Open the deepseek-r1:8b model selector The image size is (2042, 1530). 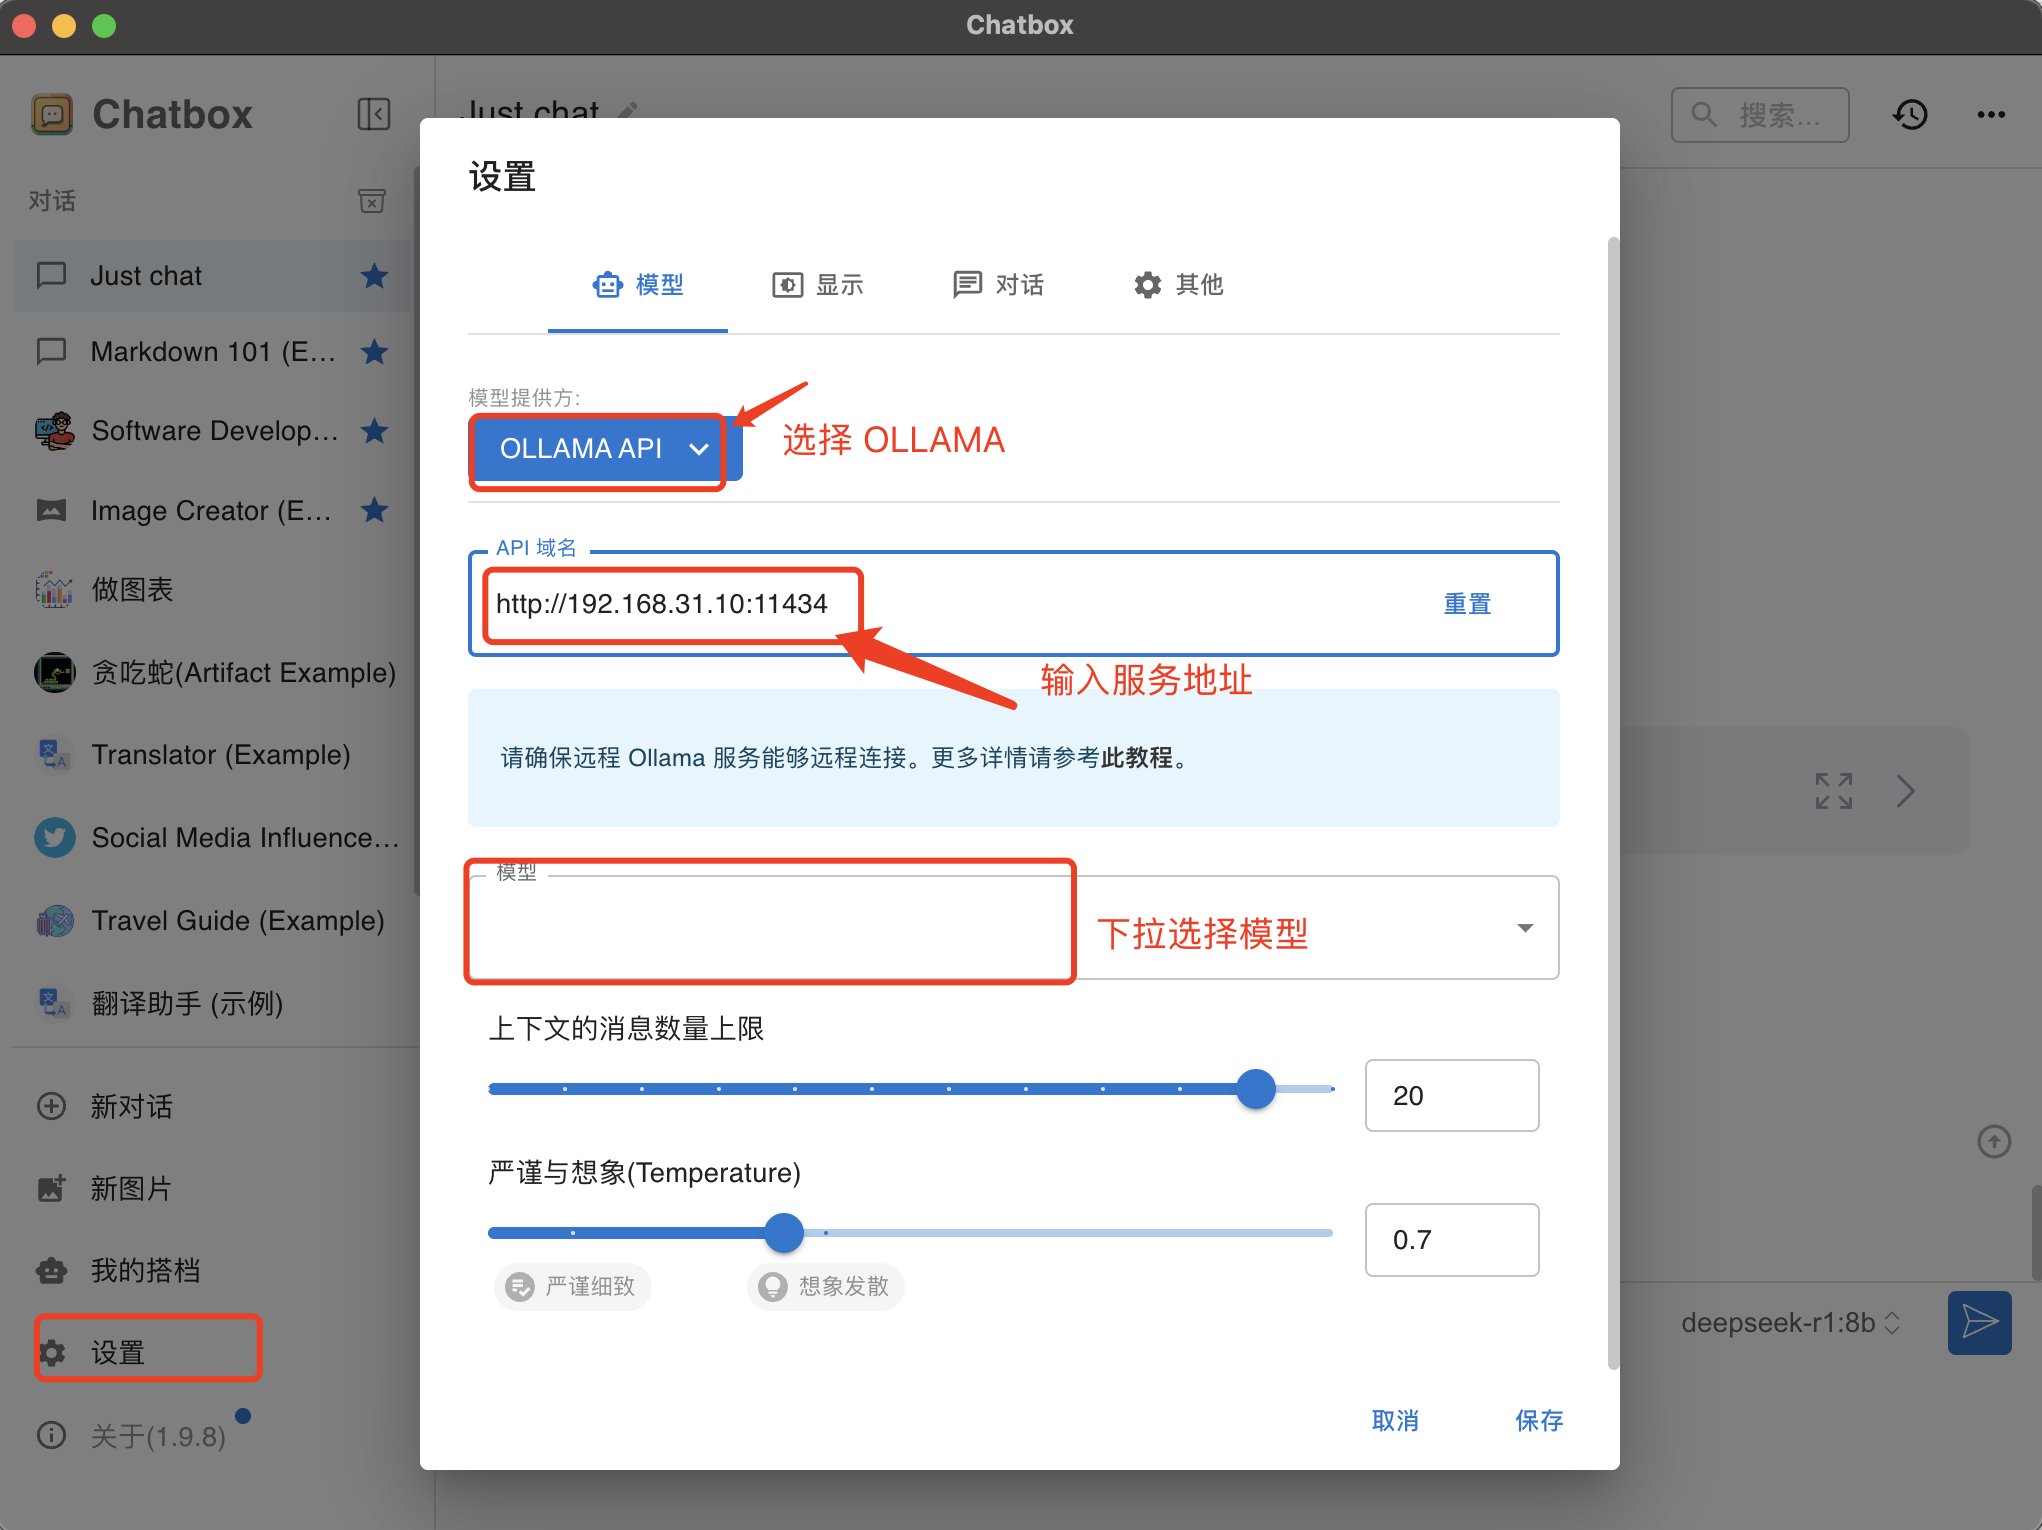pyautogui.click(x=1790, y=1323)
